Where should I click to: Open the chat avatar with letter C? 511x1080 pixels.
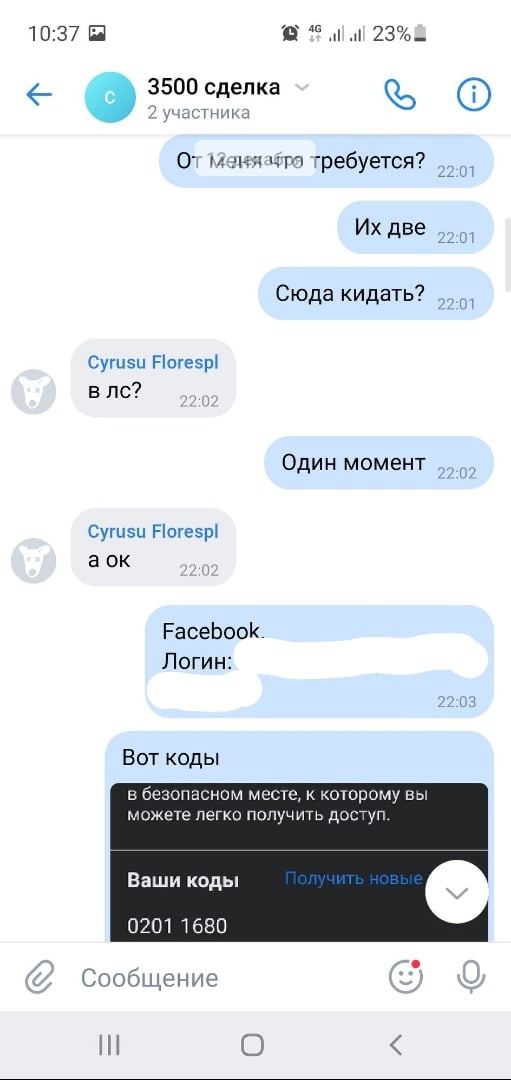[110, 98]
